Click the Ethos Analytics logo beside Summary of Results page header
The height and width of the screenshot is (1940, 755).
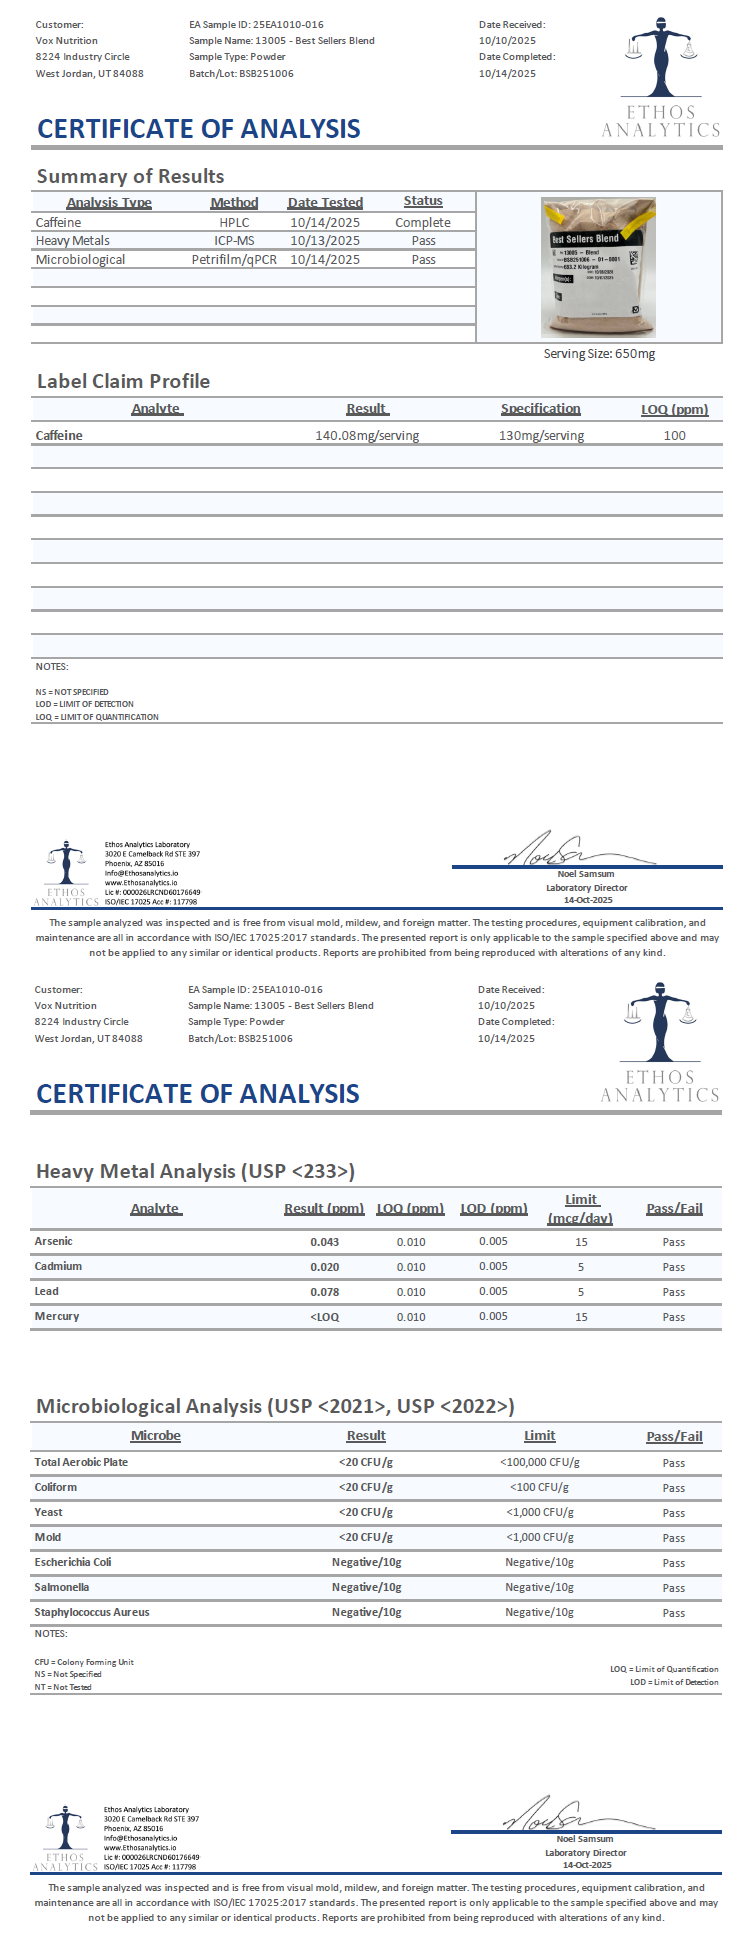pos(660,77)
